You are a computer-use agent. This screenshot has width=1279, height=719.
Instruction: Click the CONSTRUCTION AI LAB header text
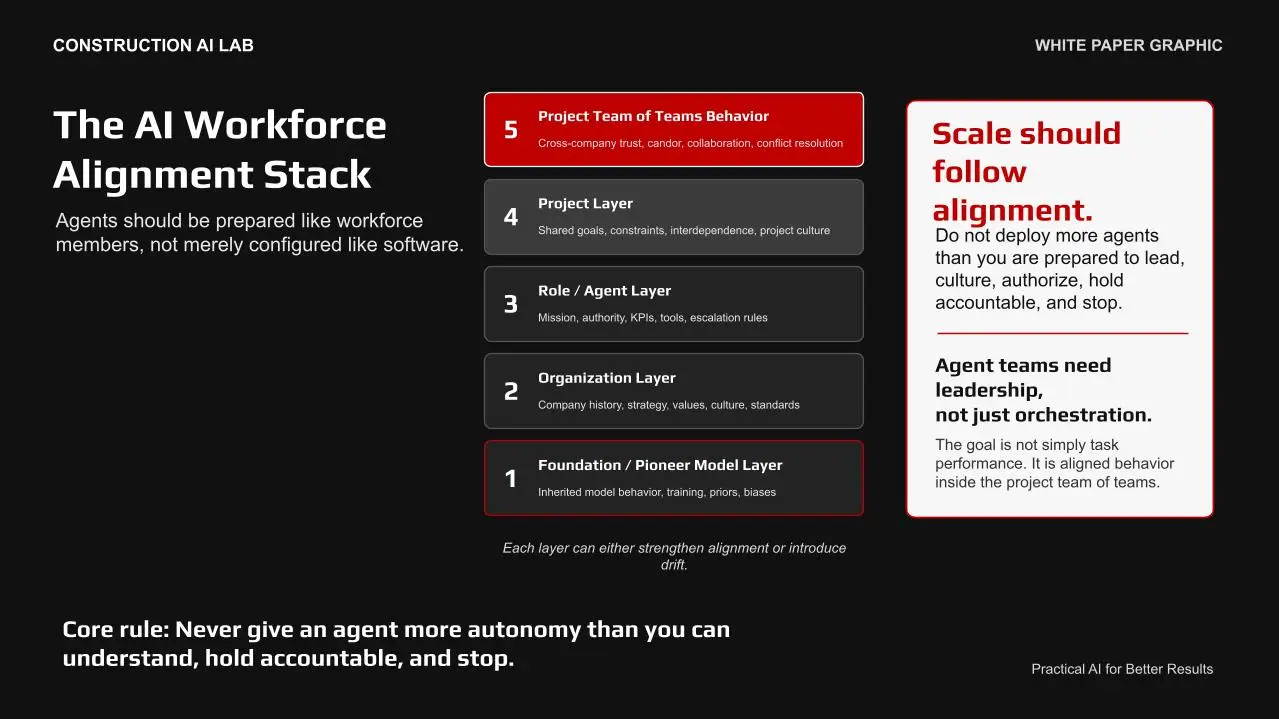tap(153, 45)
